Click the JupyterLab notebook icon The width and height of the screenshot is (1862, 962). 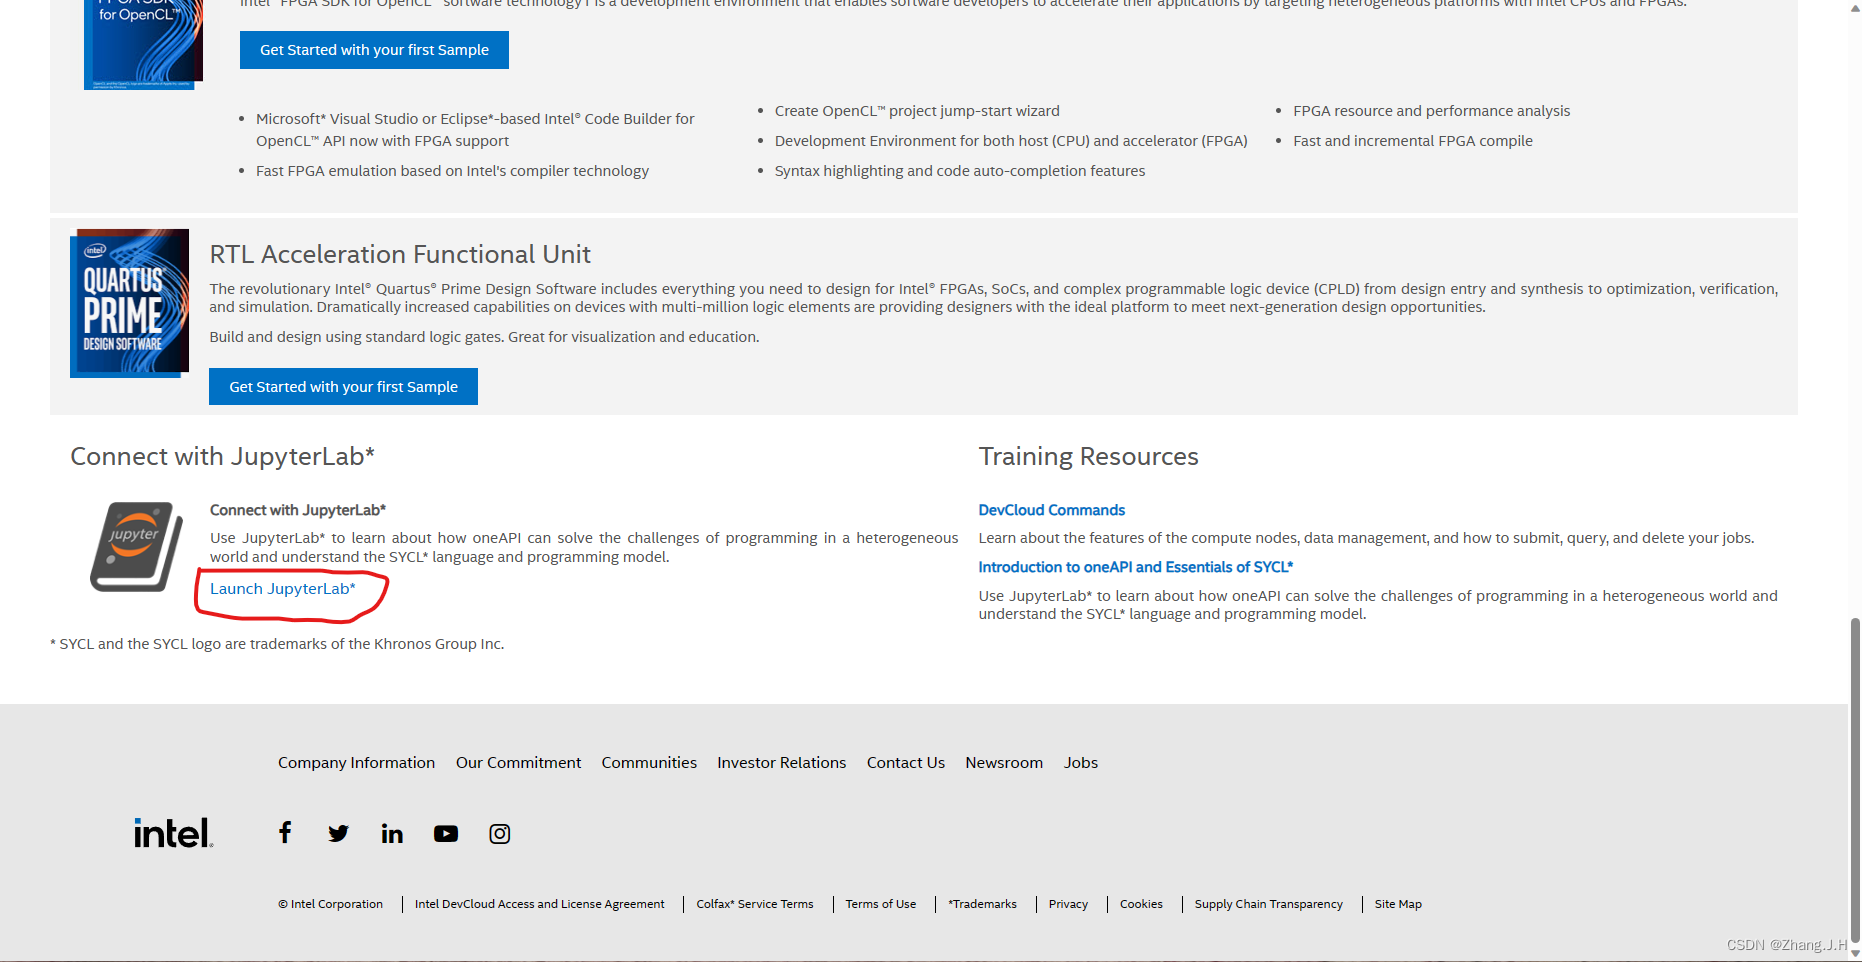(134, 547)
